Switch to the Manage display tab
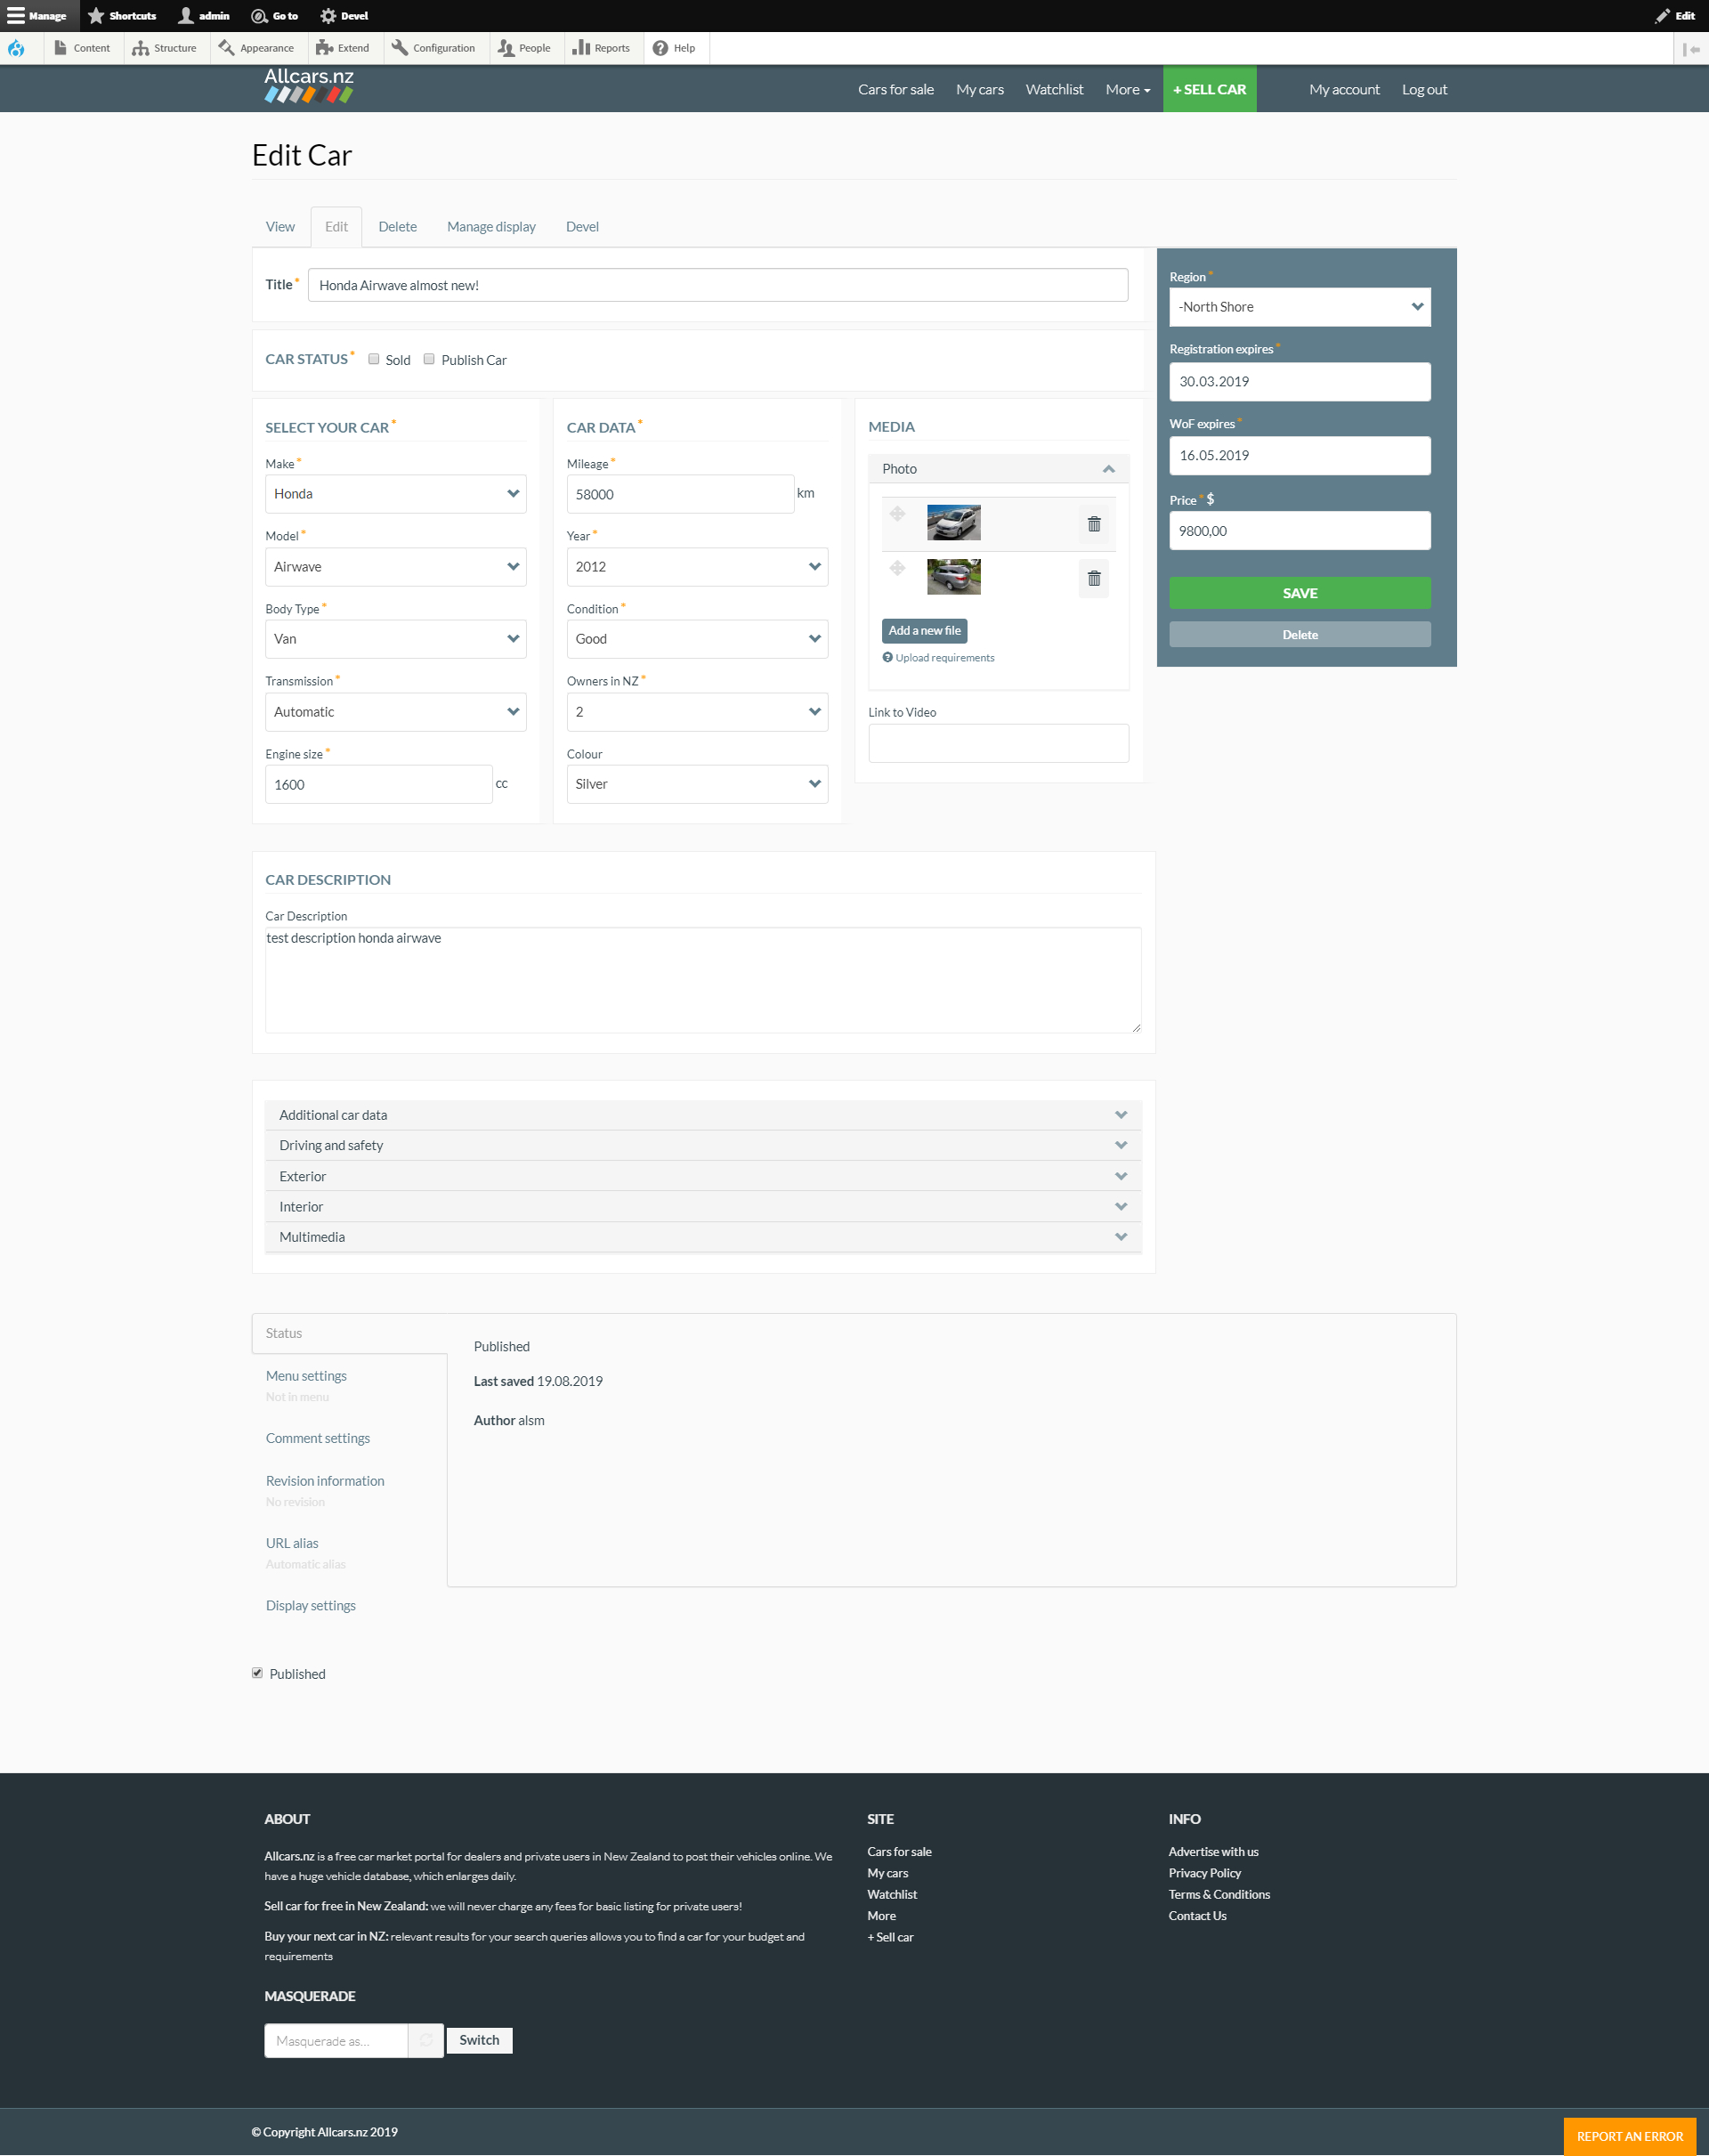 [x=491, y=227]
